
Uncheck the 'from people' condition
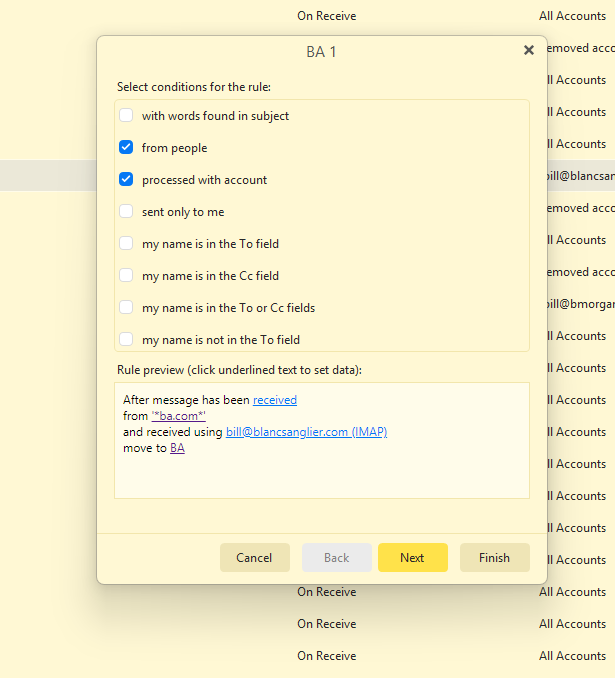126,148
